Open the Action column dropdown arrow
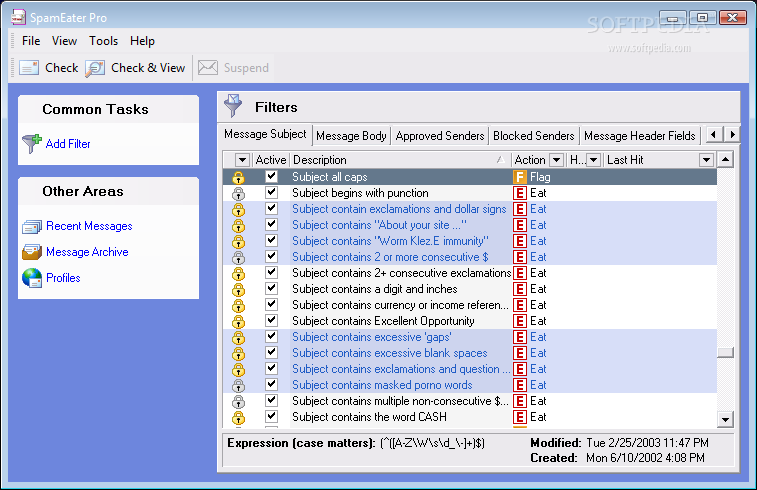The width and height of the screenshot is (757, 490). (x=557, y=160)
